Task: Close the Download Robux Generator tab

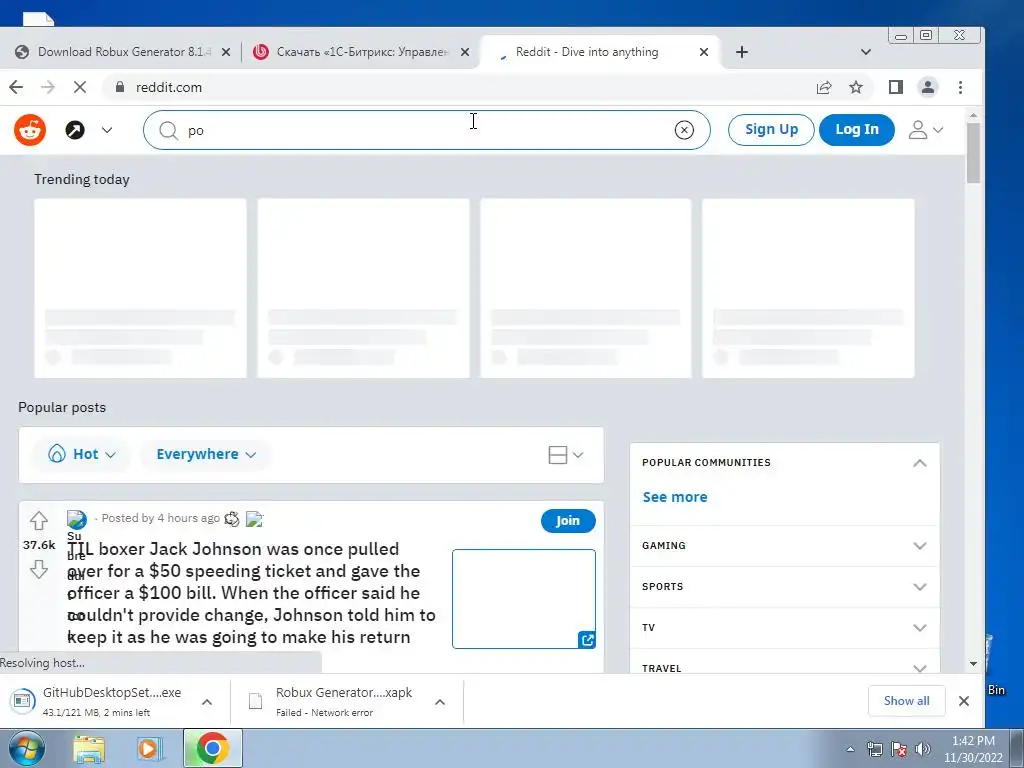Action: (226, 52)
